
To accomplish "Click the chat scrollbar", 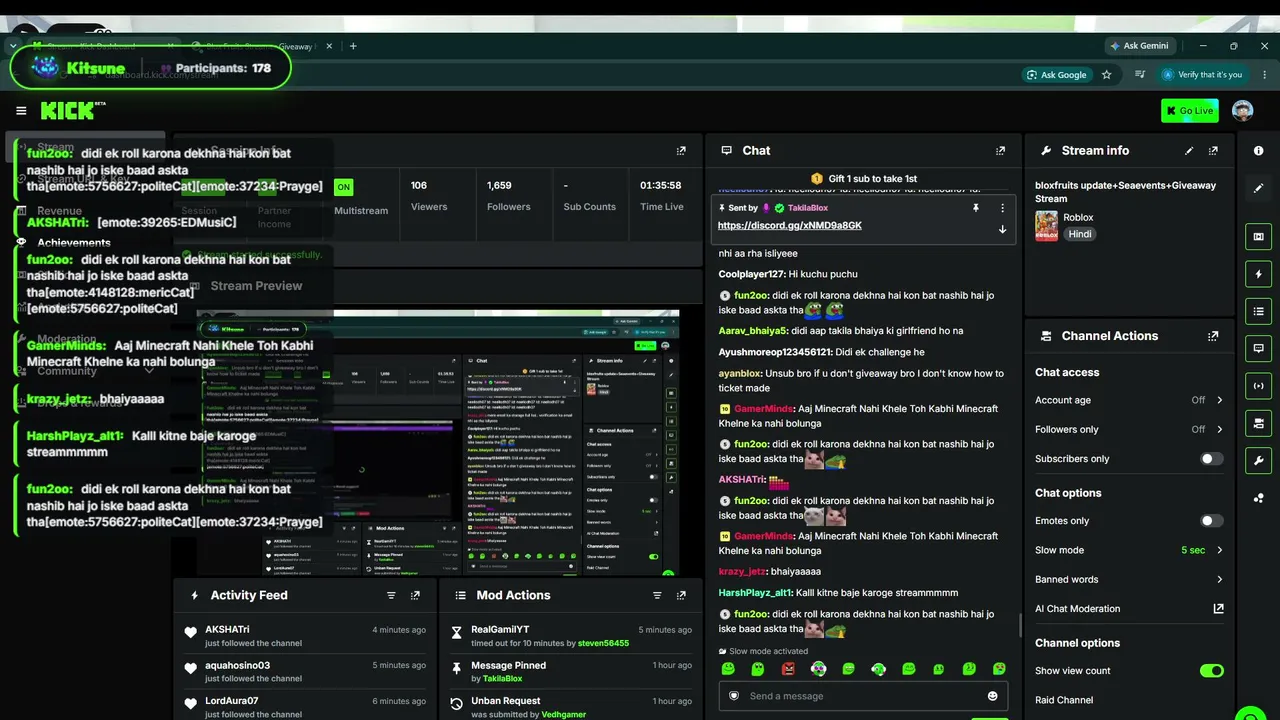I will pyautogui.click(x=1020, y=625).
